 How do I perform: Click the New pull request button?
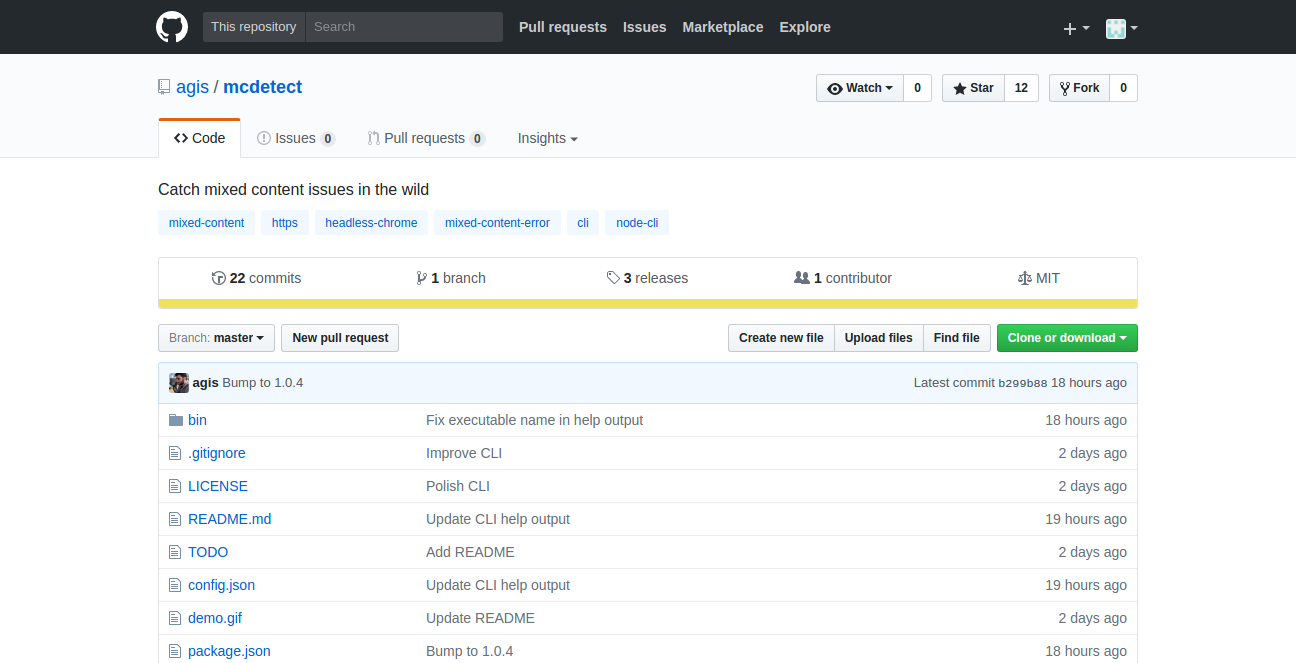[x=340, y=338]
